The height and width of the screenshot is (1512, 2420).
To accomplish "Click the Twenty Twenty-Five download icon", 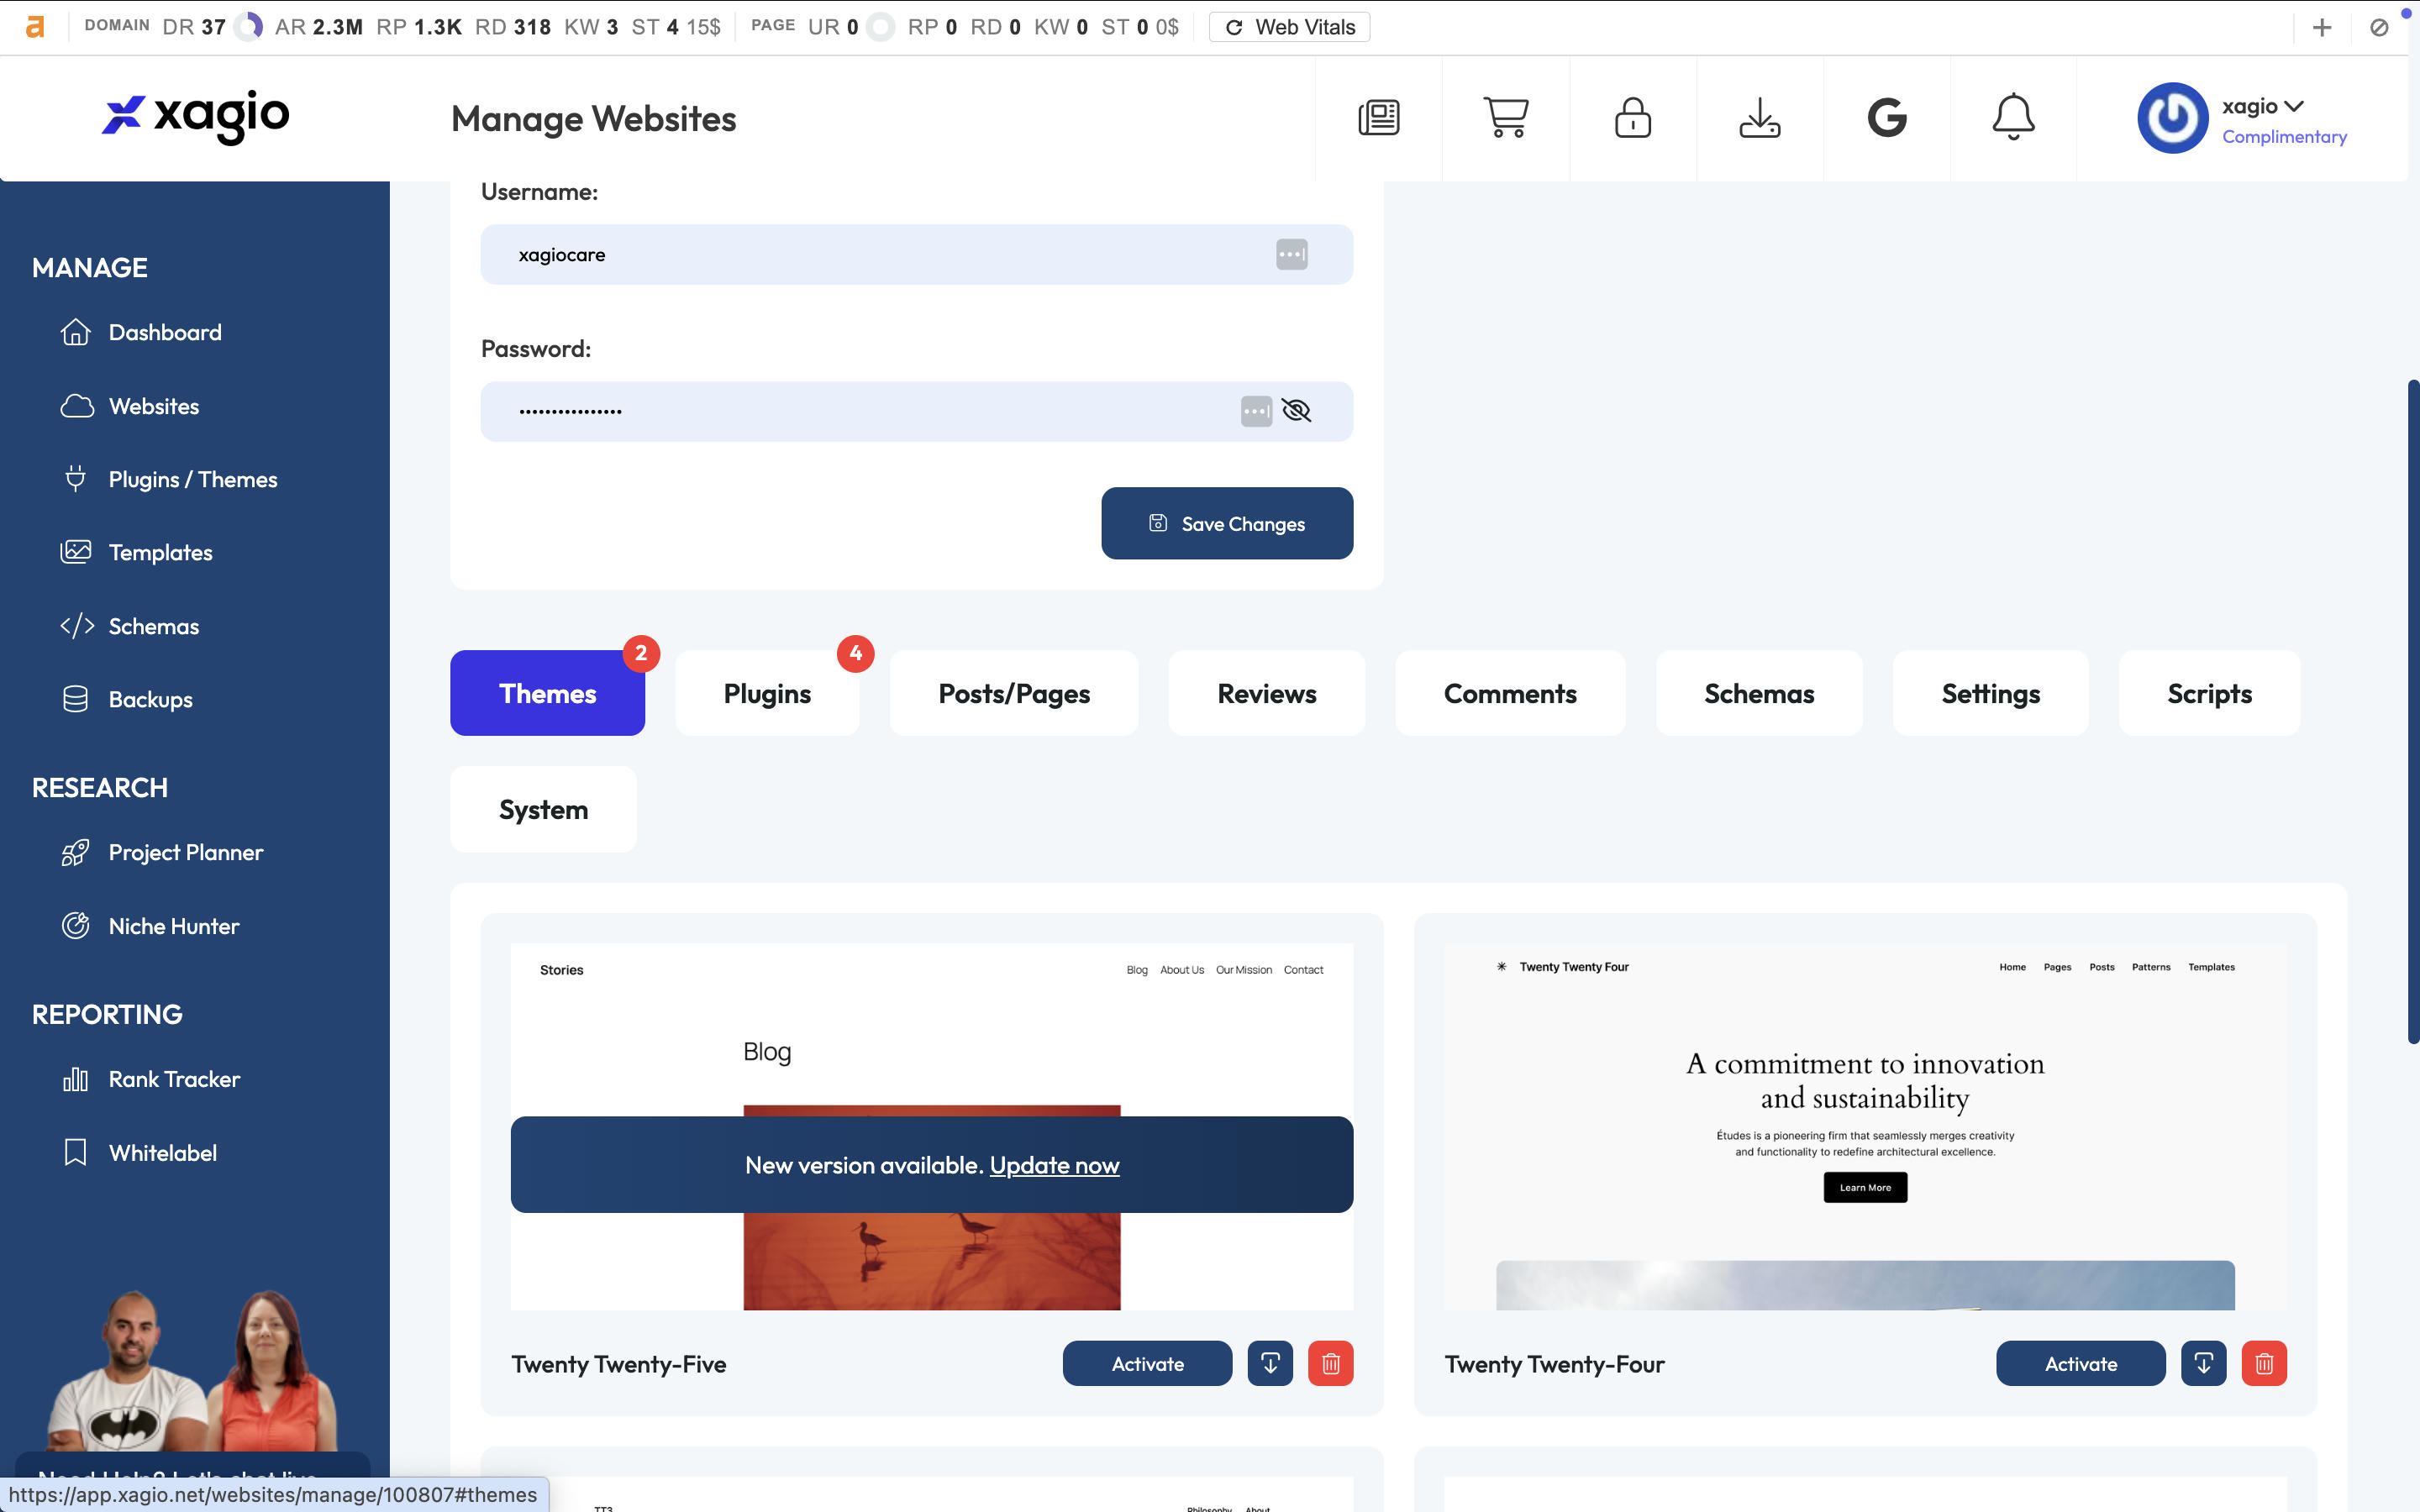I will pos(1270,1363).
